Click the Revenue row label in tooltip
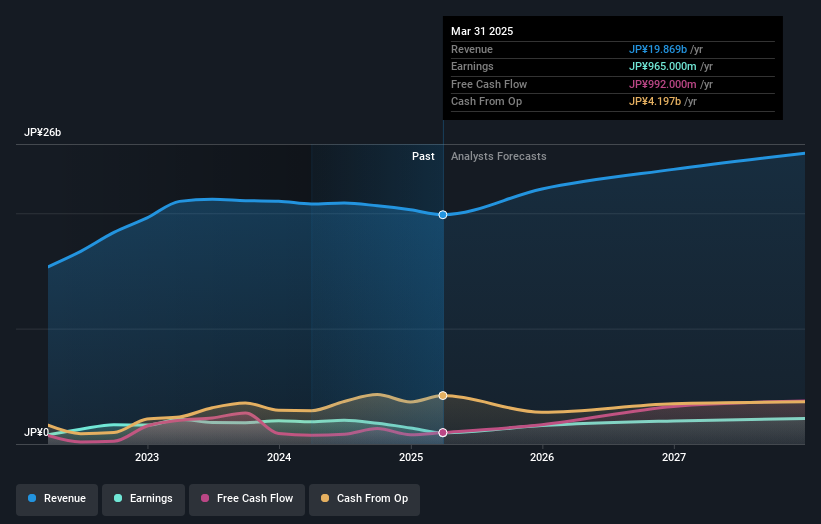The height and width of the screenshot is (524, 821). [x=472, y=49]
